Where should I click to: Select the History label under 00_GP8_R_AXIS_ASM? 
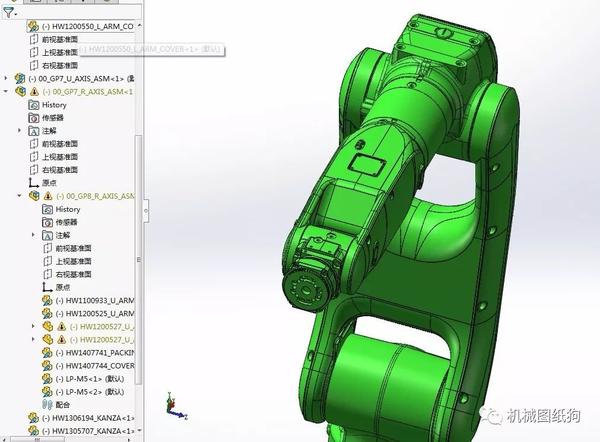tap(68, 209)
